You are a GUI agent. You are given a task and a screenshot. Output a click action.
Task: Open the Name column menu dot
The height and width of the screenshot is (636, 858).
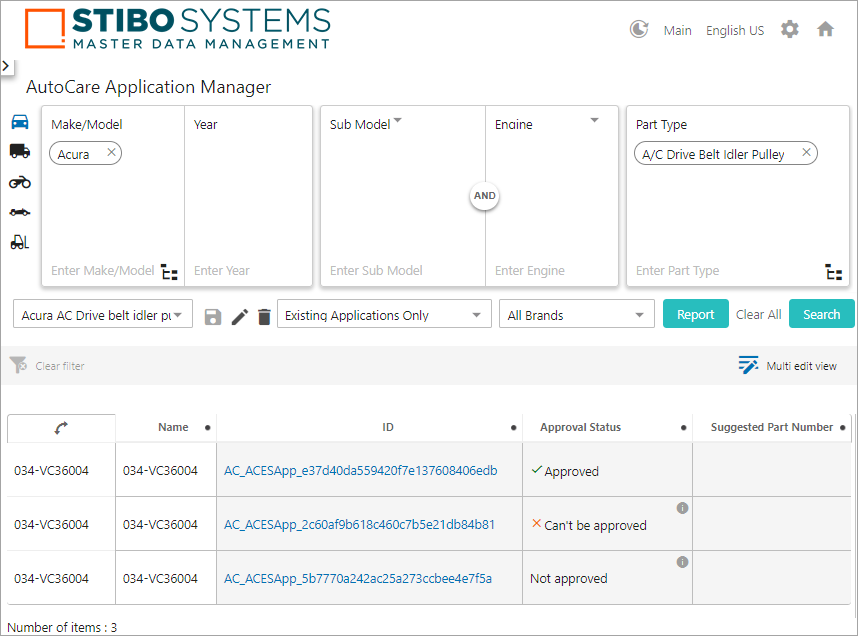point(207,428)
